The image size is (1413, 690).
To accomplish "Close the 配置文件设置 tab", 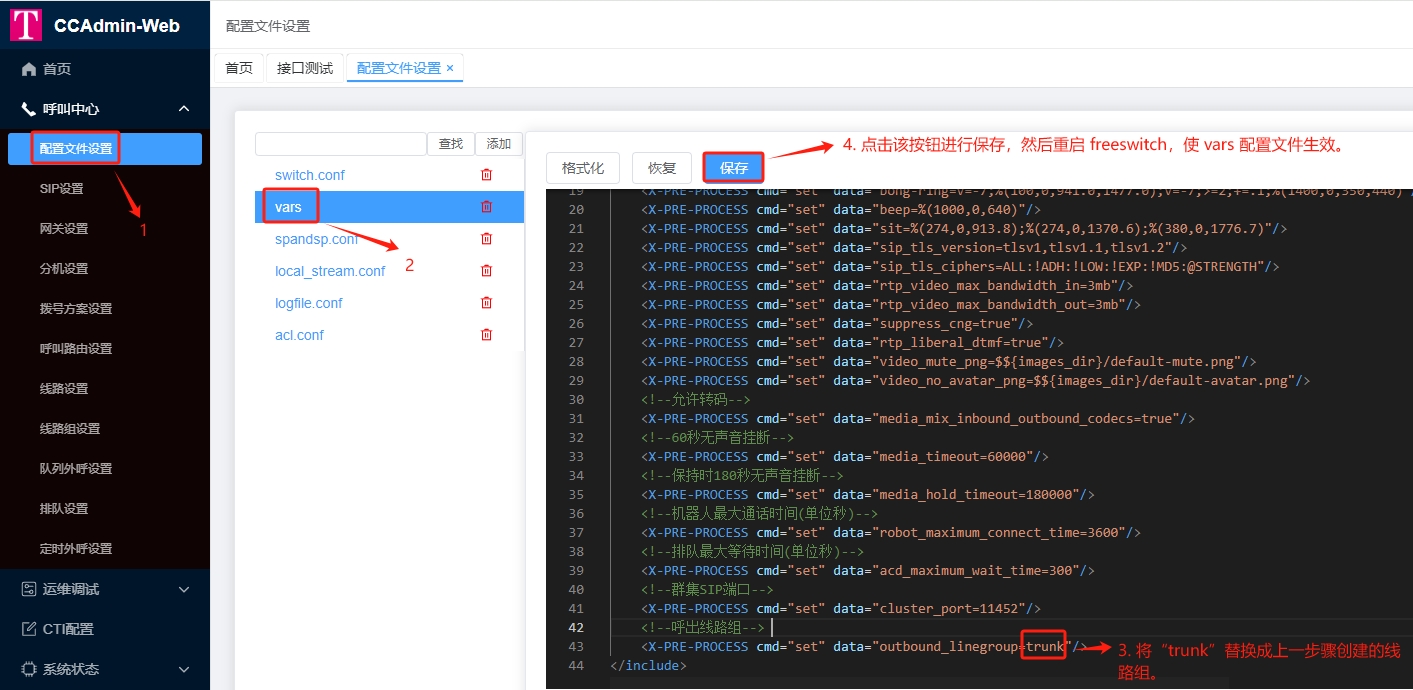I will 450,68.
